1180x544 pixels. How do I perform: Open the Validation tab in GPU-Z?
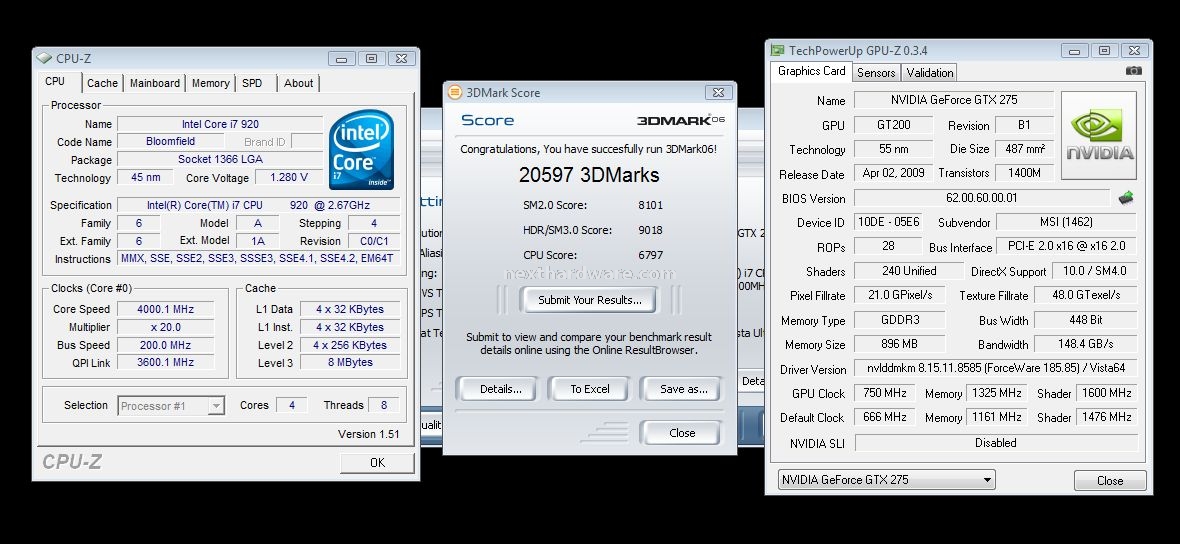929,72
